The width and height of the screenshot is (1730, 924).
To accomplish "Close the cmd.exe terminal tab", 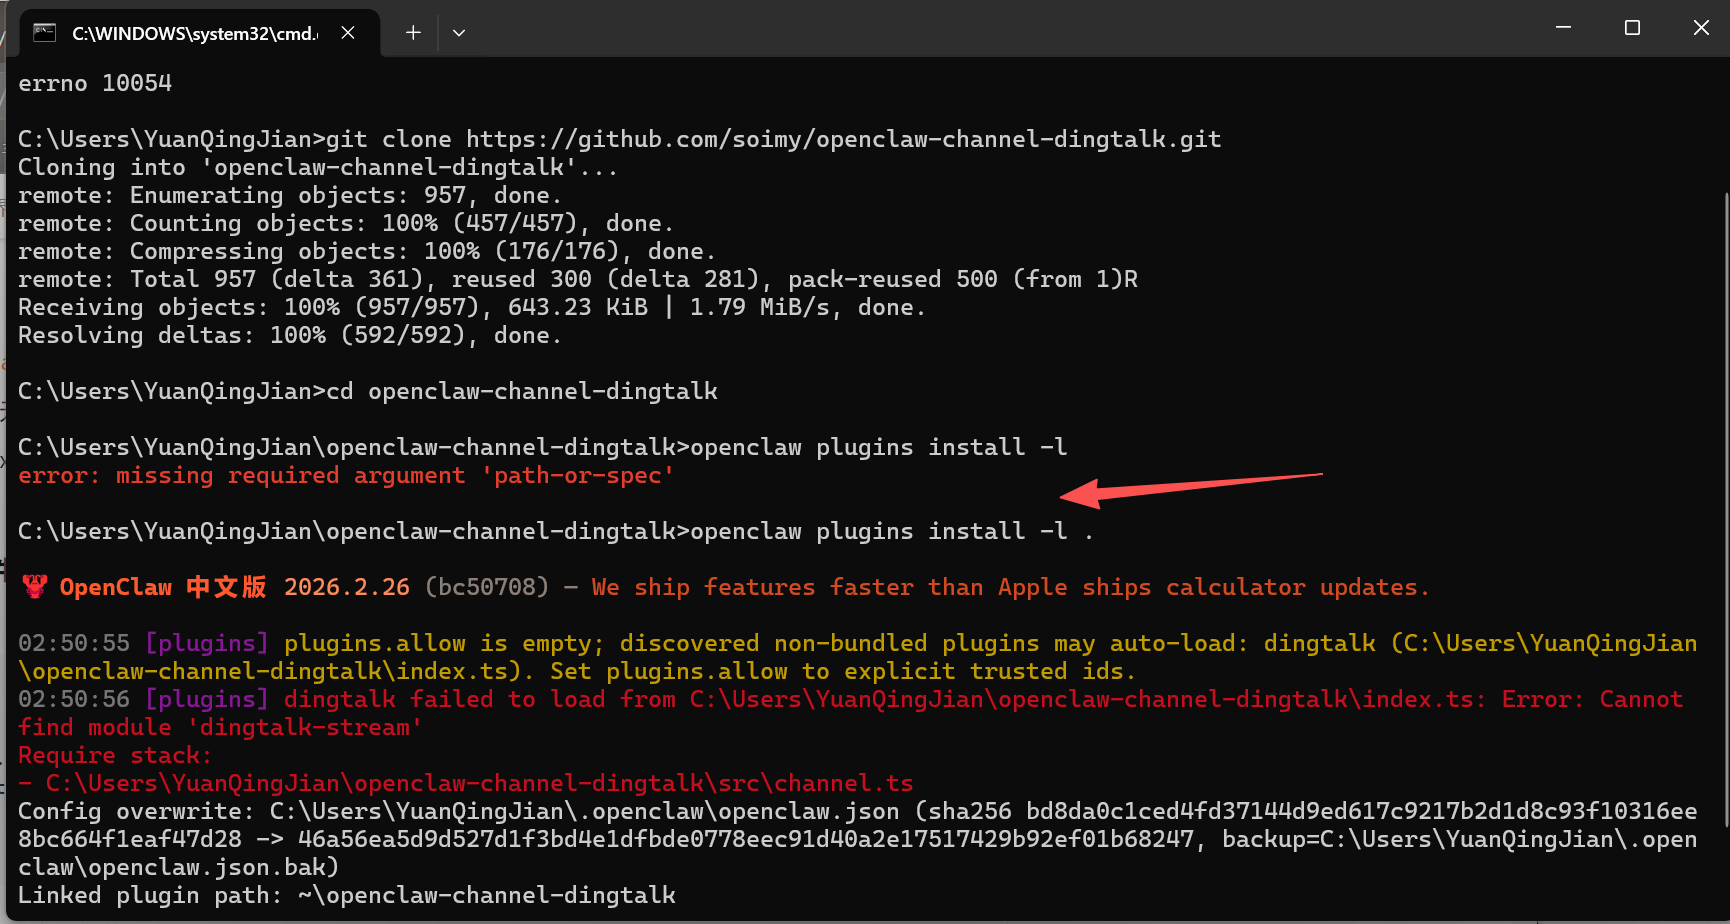I will click(348, 33).
